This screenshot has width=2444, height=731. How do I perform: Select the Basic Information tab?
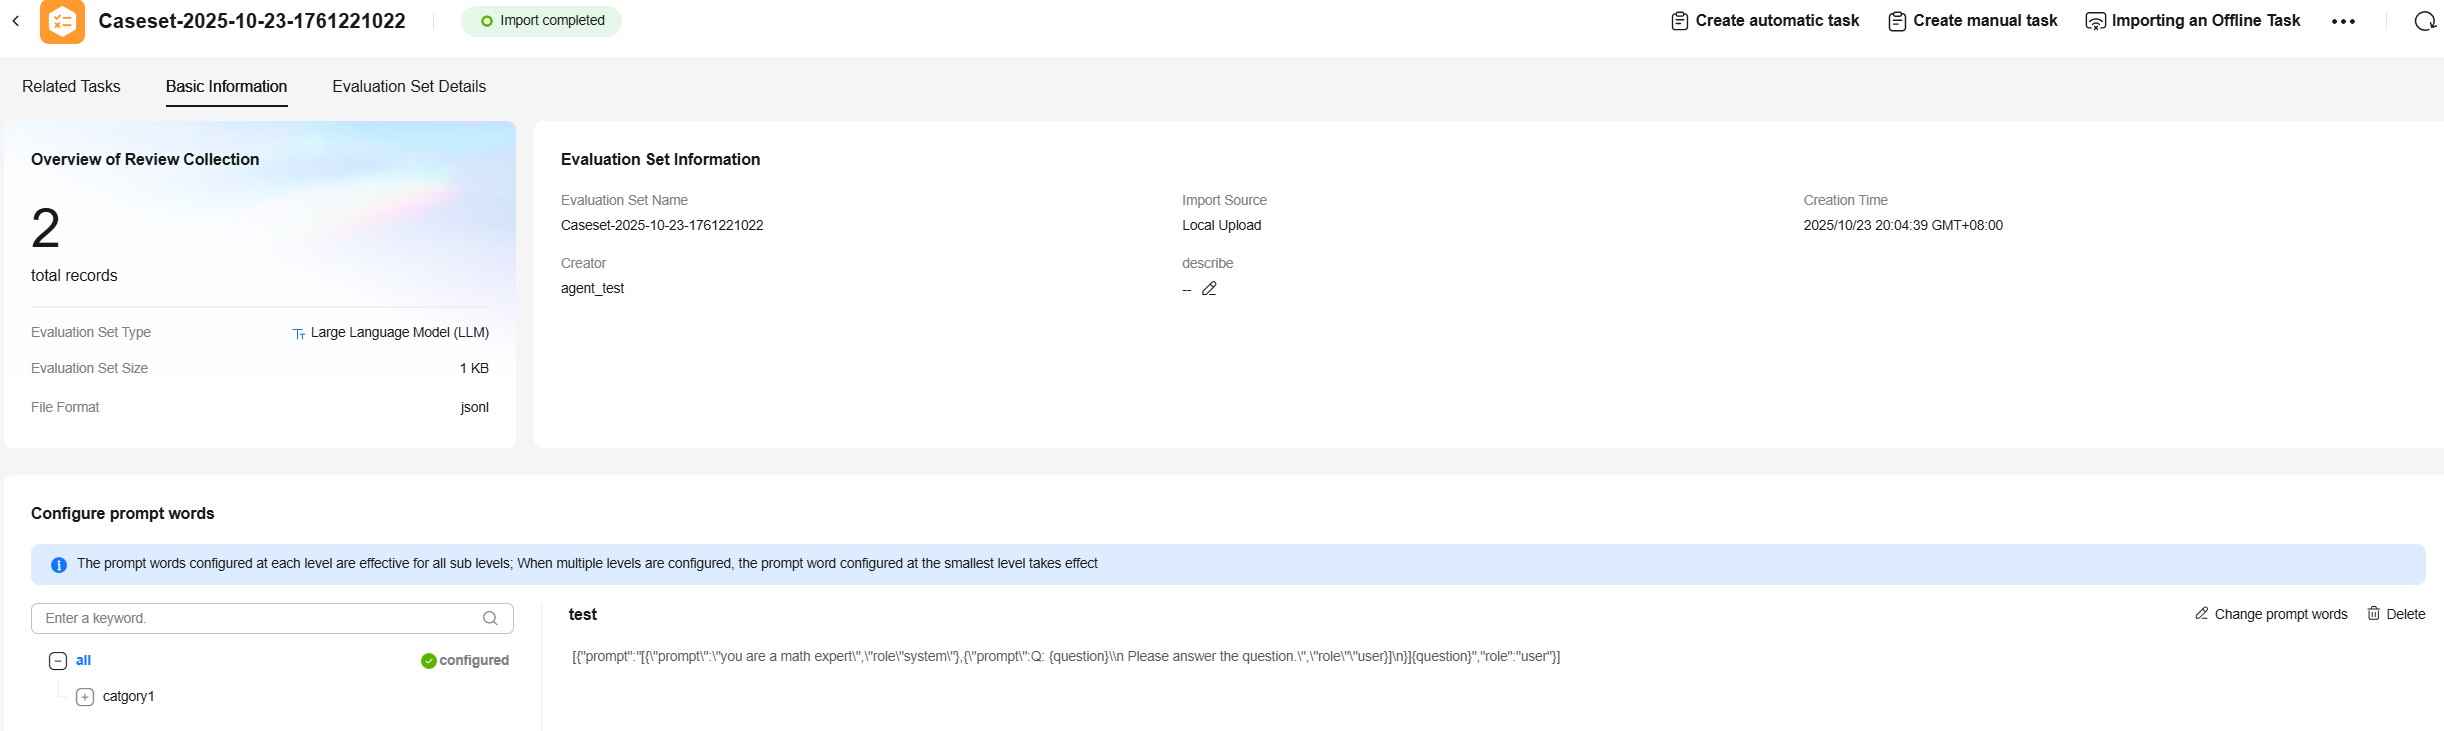[x=226, y=87]
